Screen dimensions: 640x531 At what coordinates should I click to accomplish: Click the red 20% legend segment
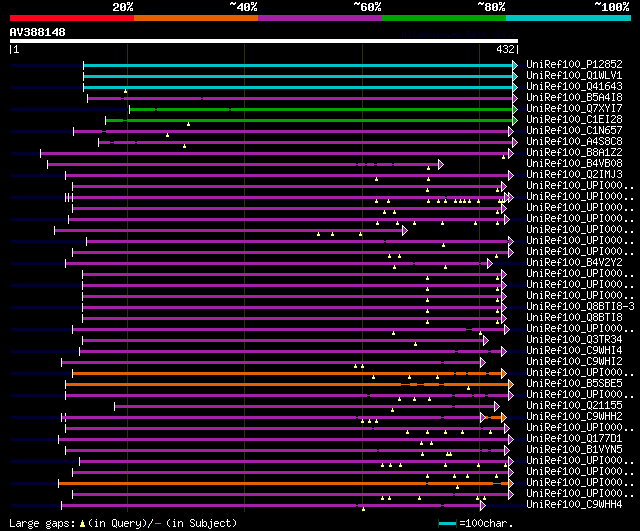(72, 18)
